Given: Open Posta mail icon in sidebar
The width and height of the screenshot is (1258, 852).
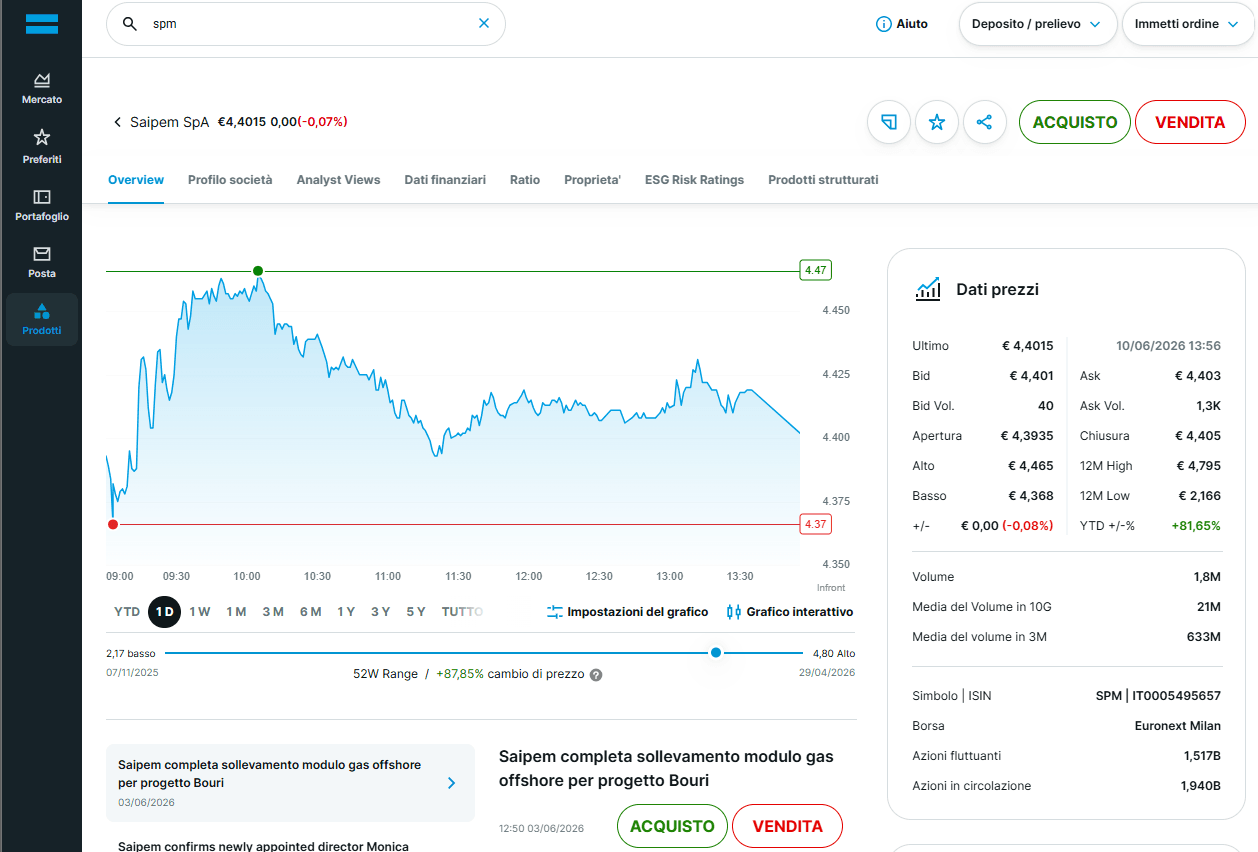Looking at the screenshot, I should (x=42, y=262).
